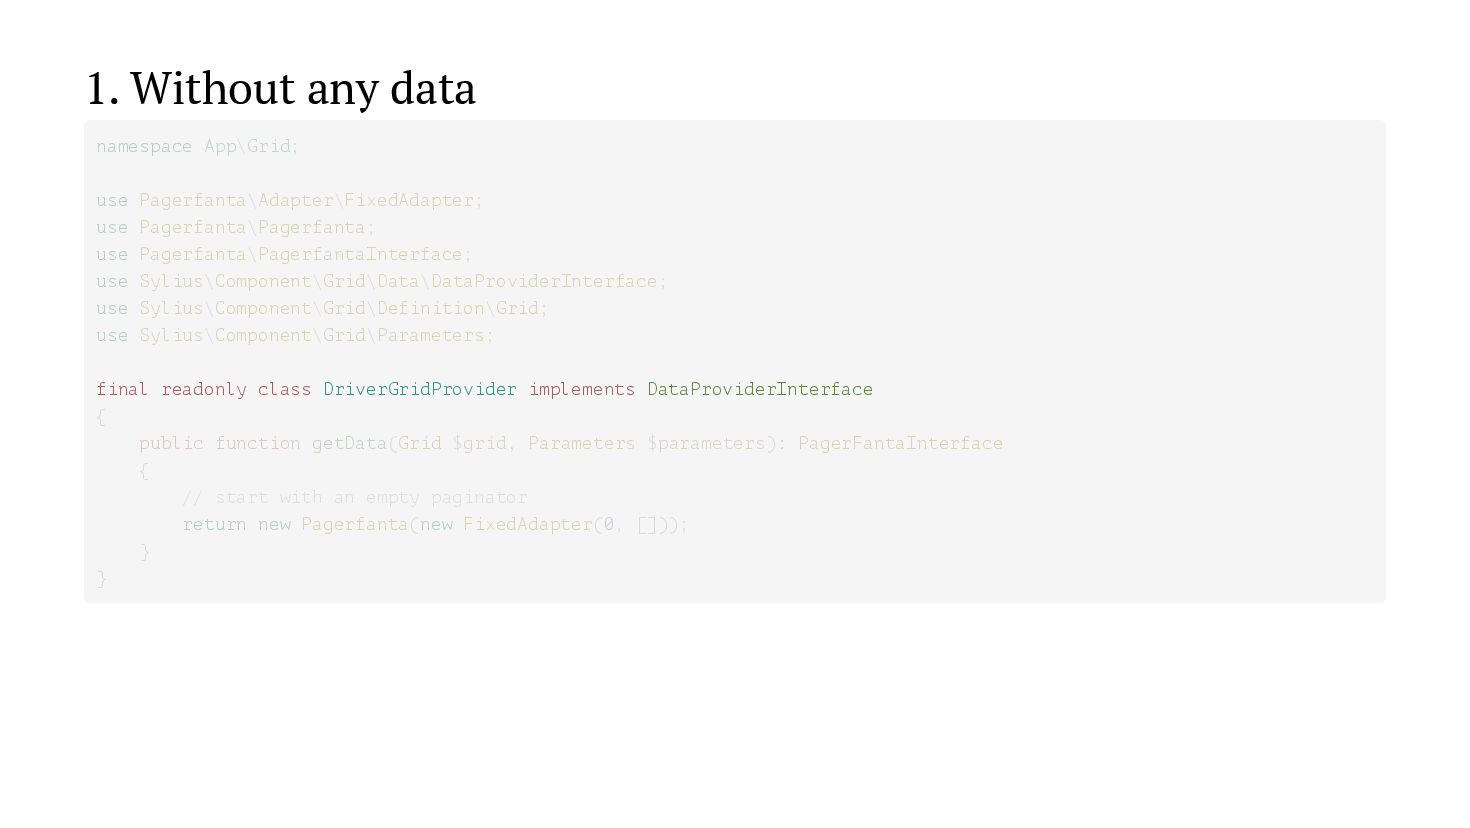Click the PagerfantaInterface use statement
The width and height of the screenshot is (1470, 828).
click(x=283, y=255)
